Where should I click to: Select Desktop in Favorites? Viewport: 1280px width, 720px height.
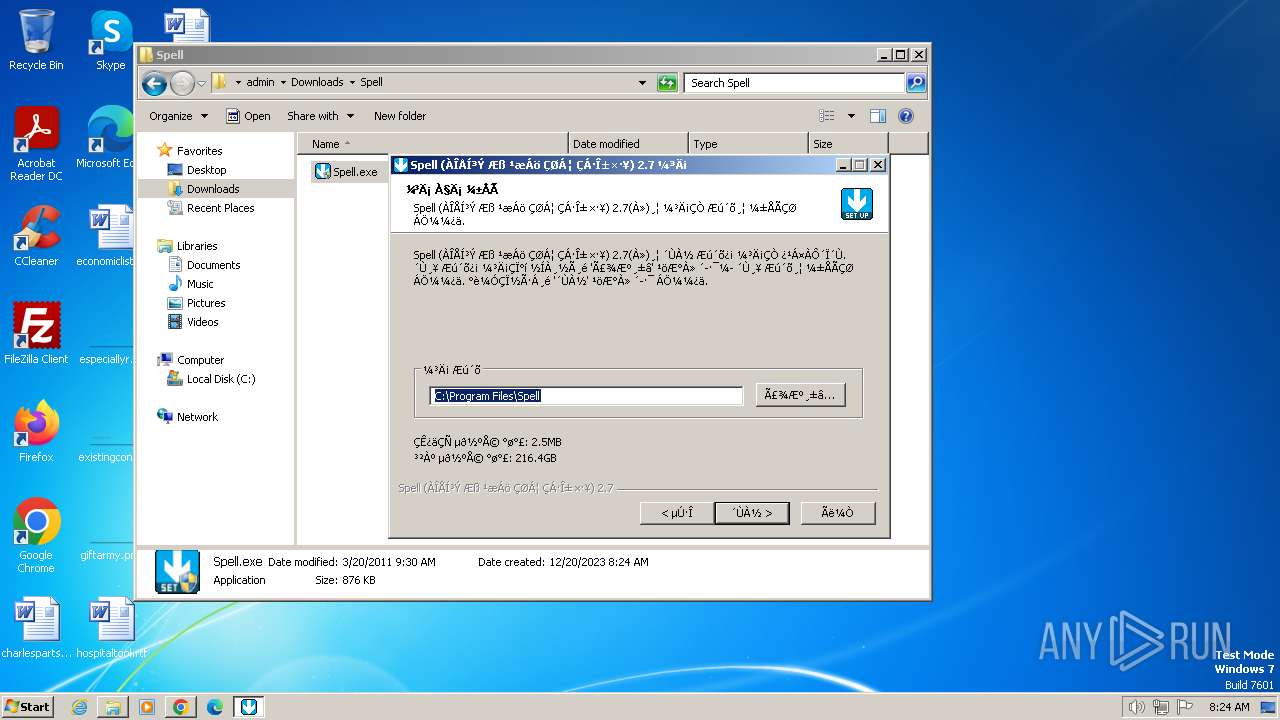pos(206,170)
